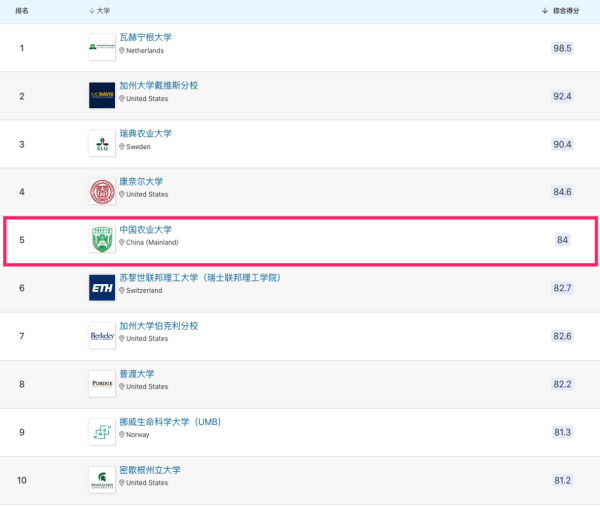
Task: Click the 排名 column header
Action: click(22, 11)
